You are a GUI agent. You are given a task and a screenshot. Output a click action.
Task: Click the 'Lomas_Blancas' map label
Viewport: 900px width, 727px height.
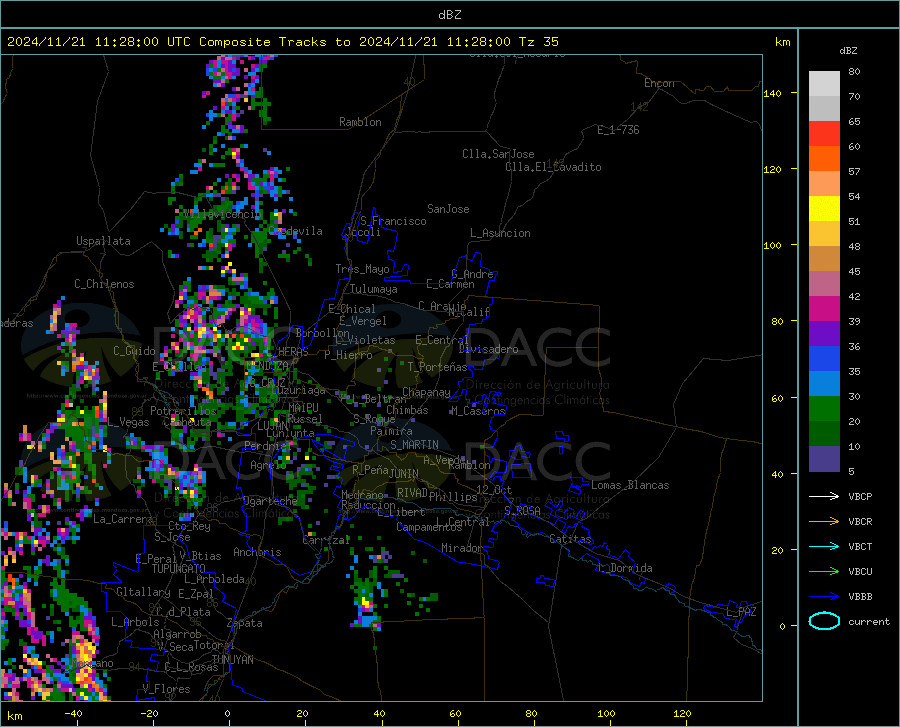coord(630,485)
